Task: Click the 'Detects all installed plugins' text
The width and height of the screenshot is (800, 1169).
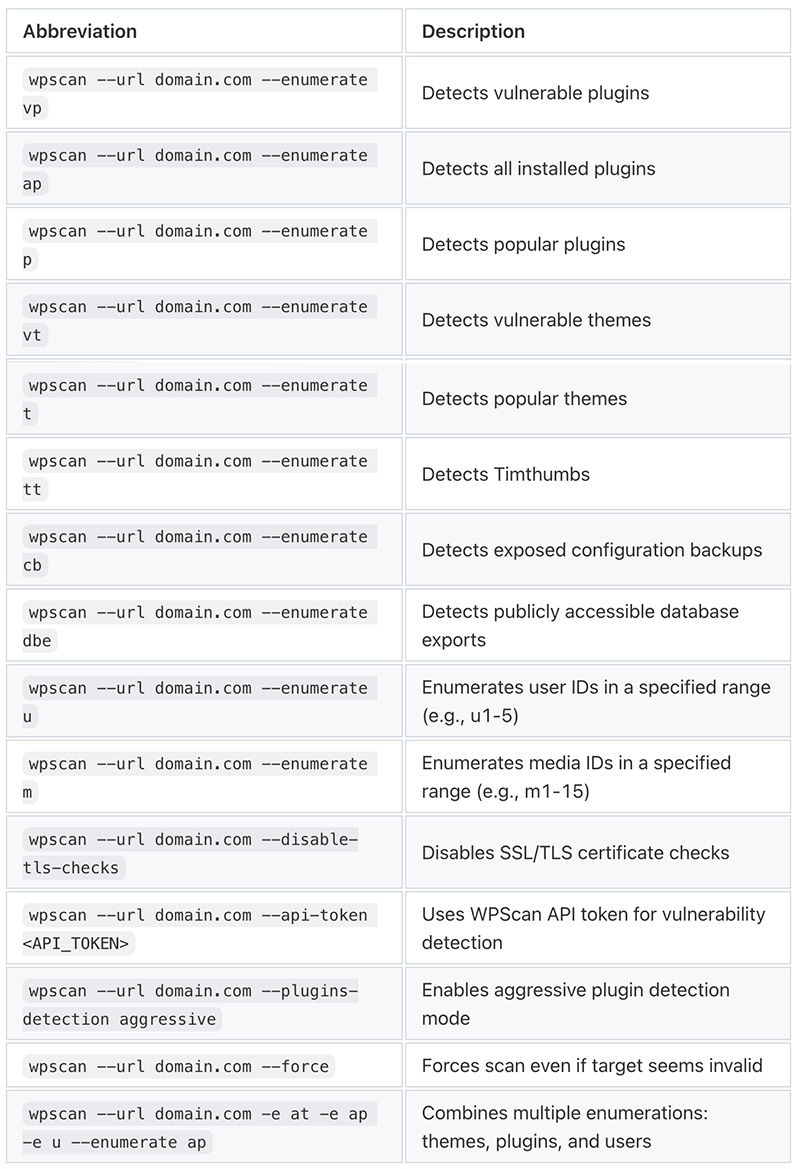Action: pyautogui.click(x=538, y=168)
